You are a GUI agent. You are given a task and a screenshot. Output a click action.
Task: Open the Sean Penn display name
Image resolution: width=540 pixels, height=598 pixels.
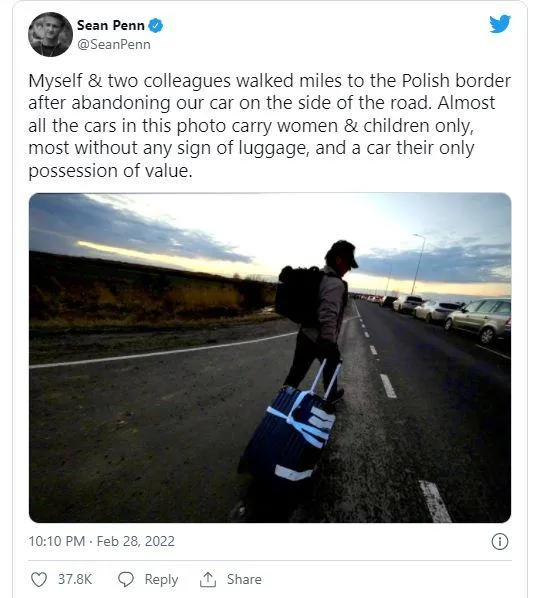point(111,26)
